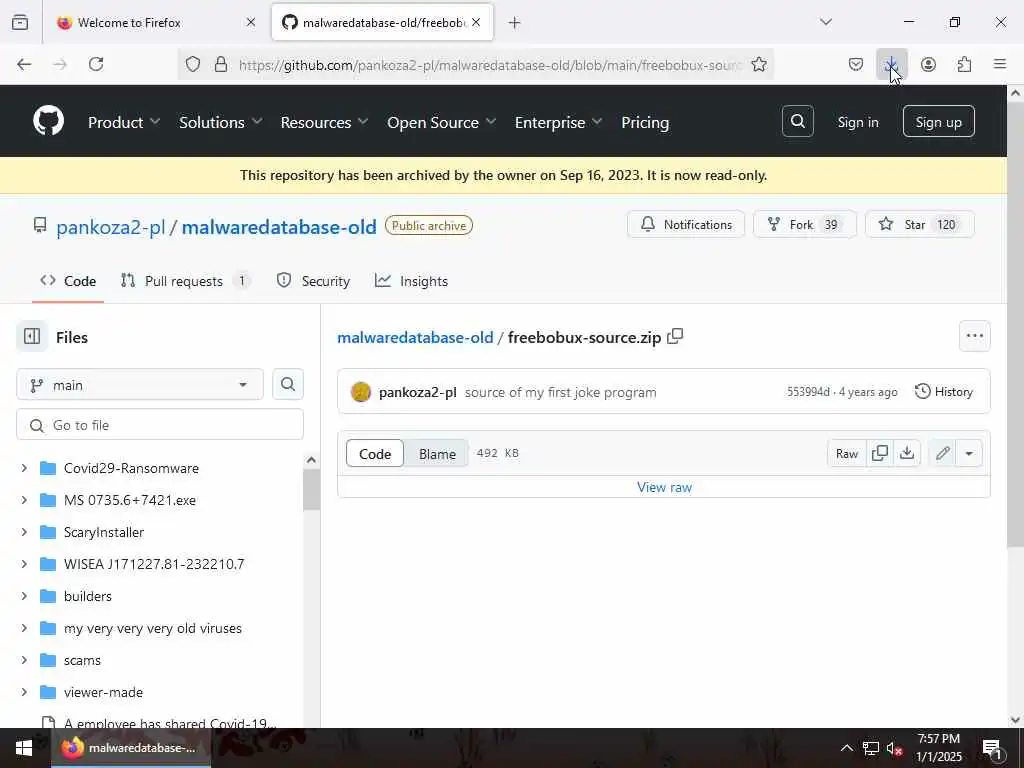Click the Sign in link
Screen dimensions: 1024x768
tap(858, 122)
